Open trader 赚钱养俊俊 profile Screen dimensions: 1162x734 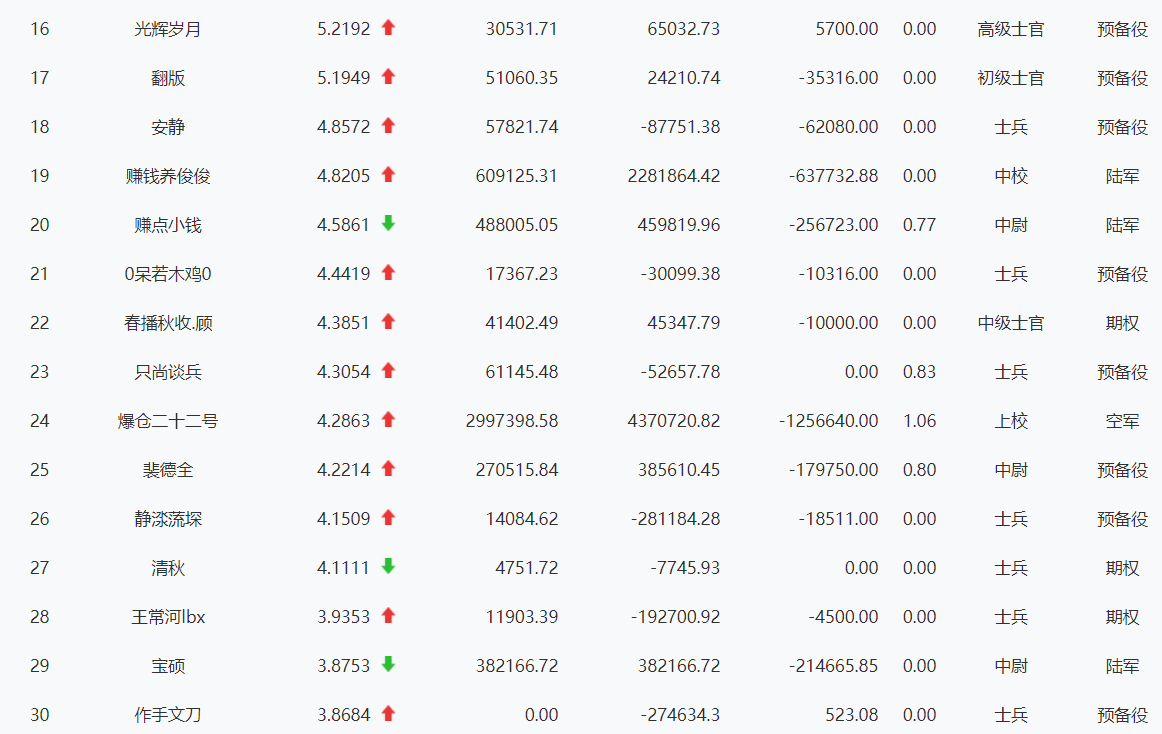coord(167,176)
